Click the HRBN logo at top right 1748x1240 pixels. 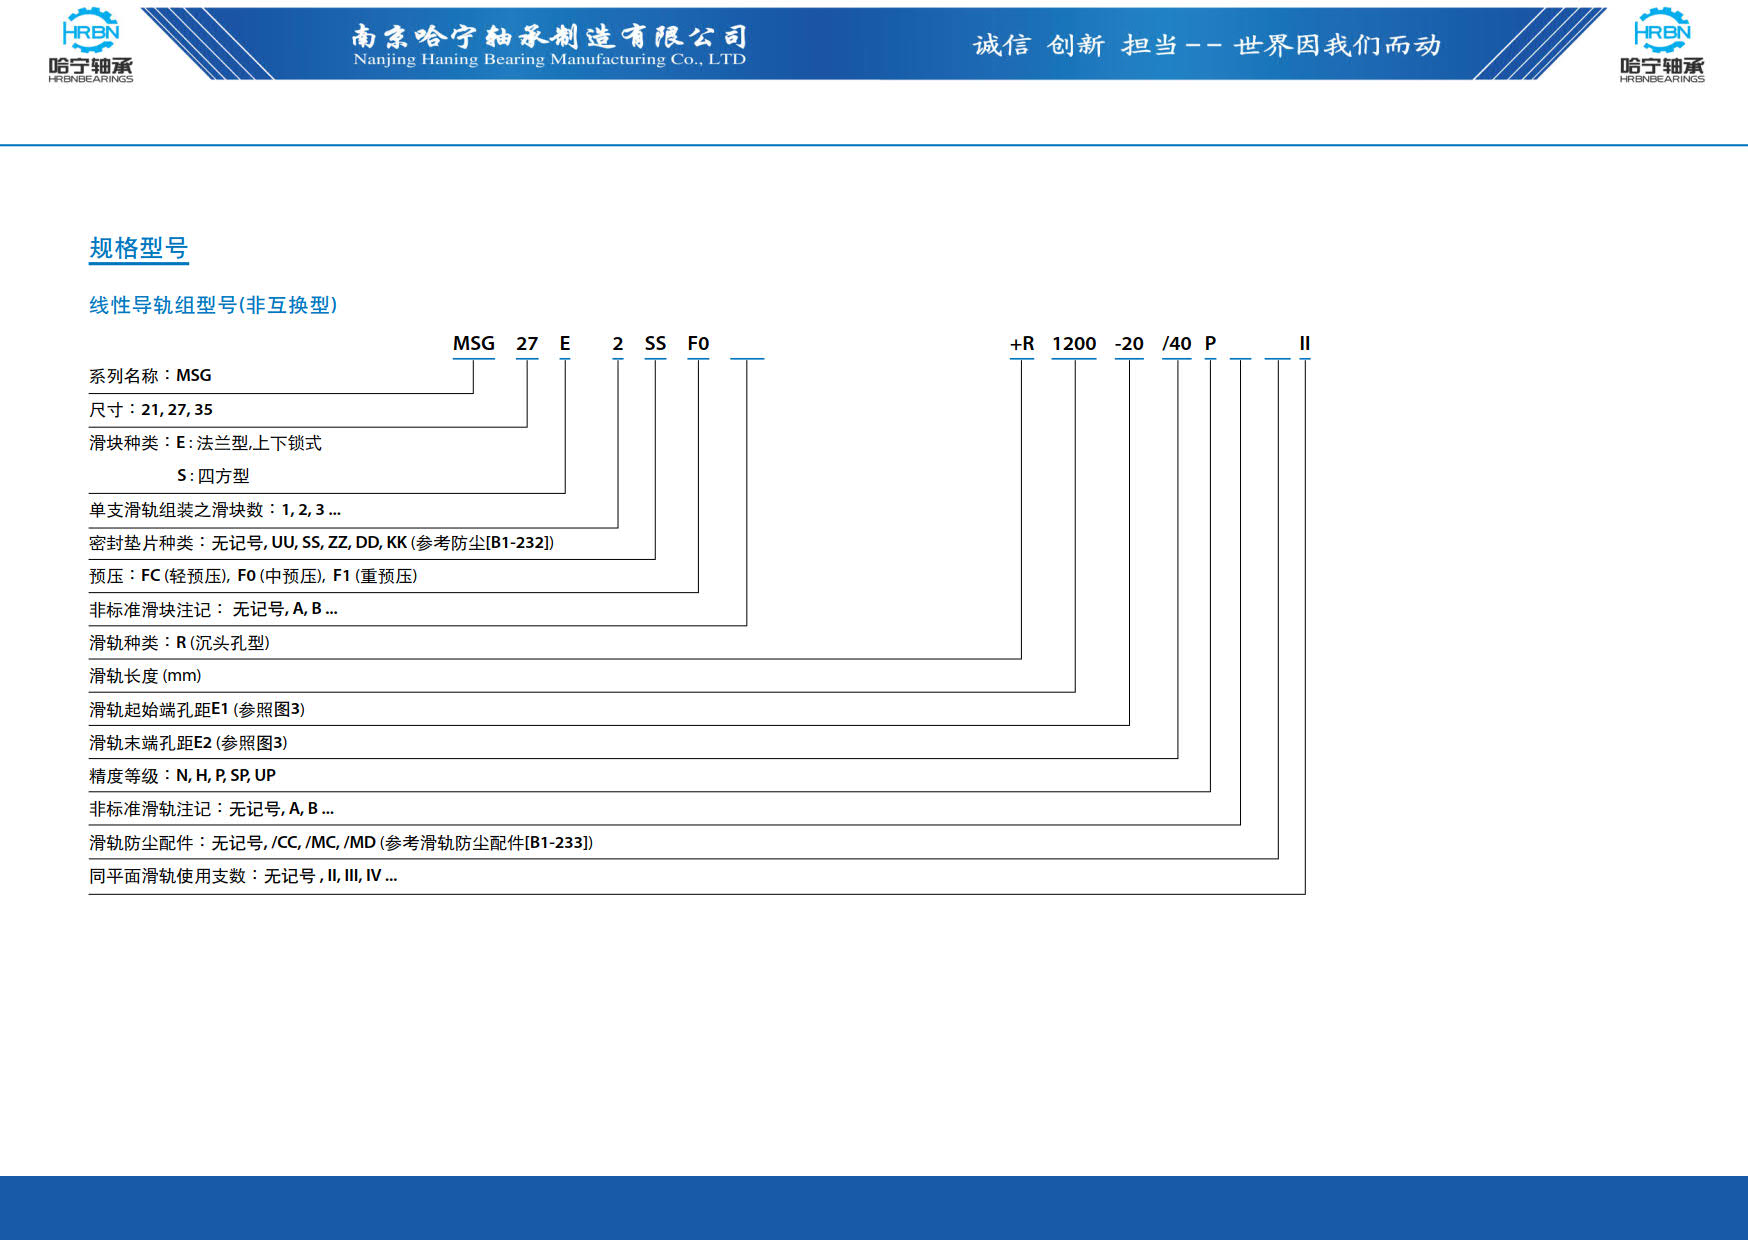(x=1662, y=45)
